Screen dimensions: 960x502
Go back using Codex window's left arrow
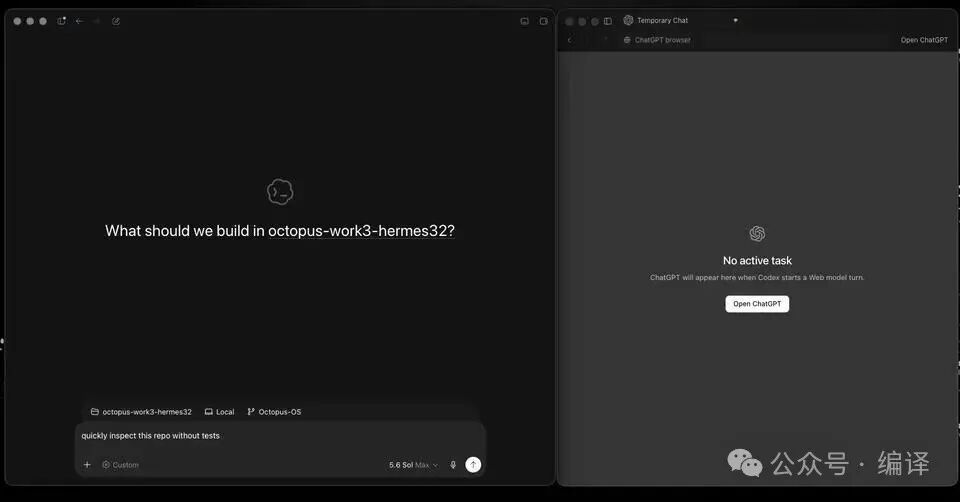pos(79,21)
